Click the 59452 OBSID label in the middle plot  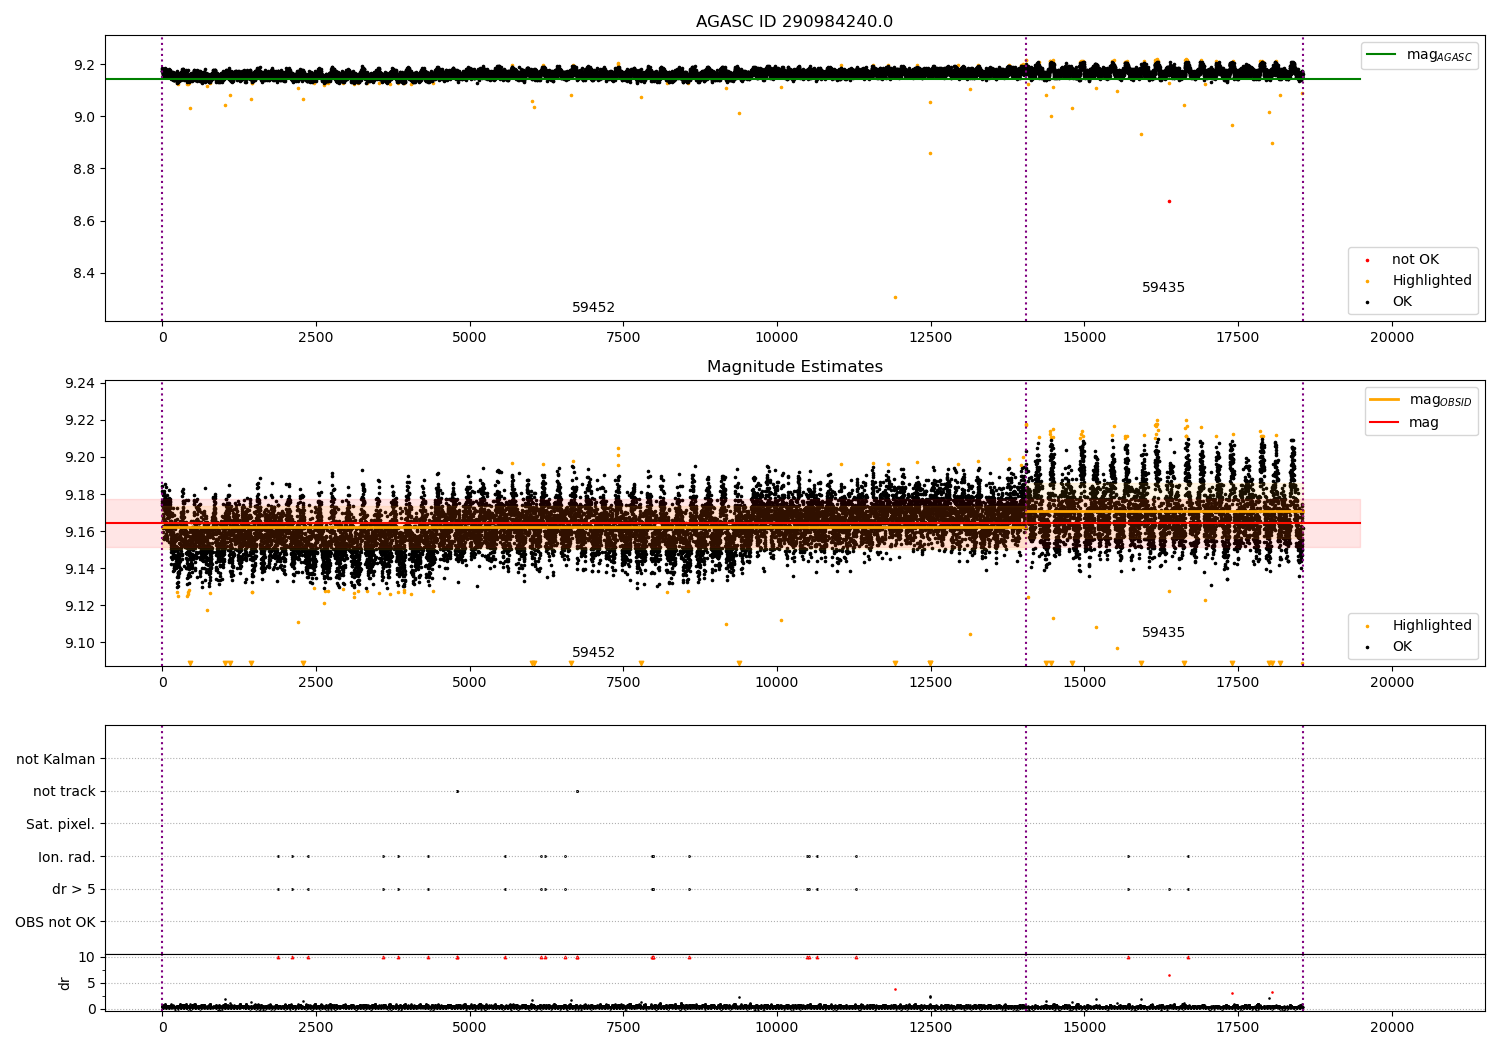pyautogui.click(x=593, y=653)
